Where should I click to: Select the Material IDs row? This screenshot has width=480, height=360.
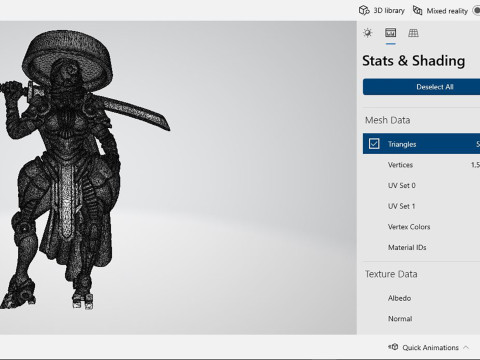[x=421, y=247]
